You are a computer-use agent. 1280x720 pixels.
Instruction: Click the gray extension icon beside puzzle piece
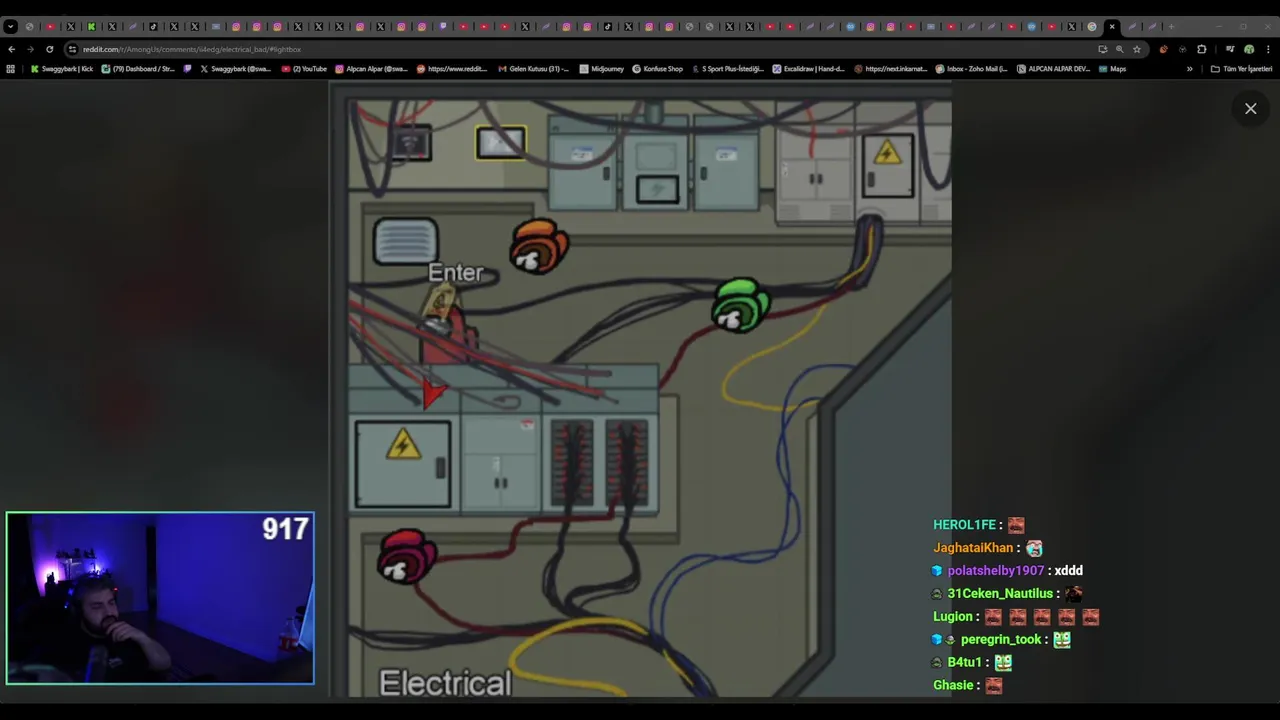[x=1183, y=49]
